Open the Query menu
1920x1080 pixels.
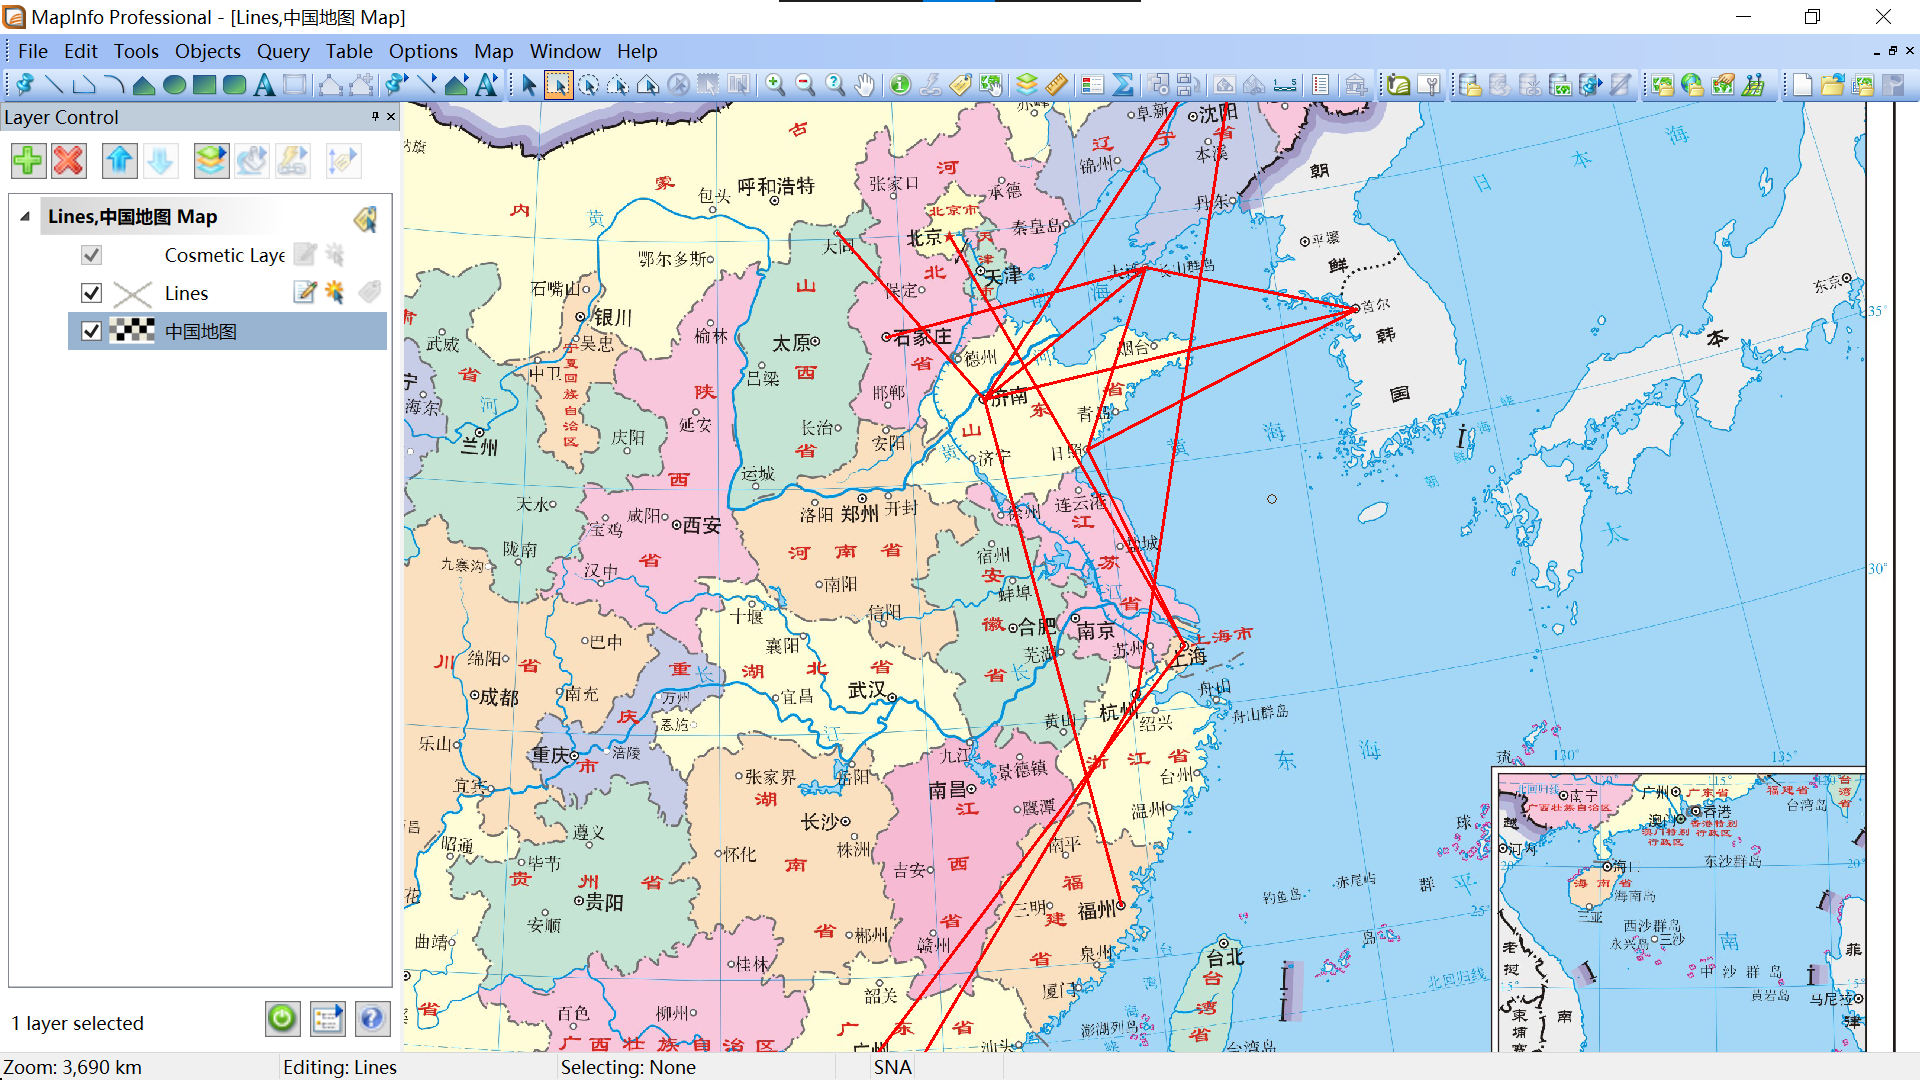tap(283, 51)
